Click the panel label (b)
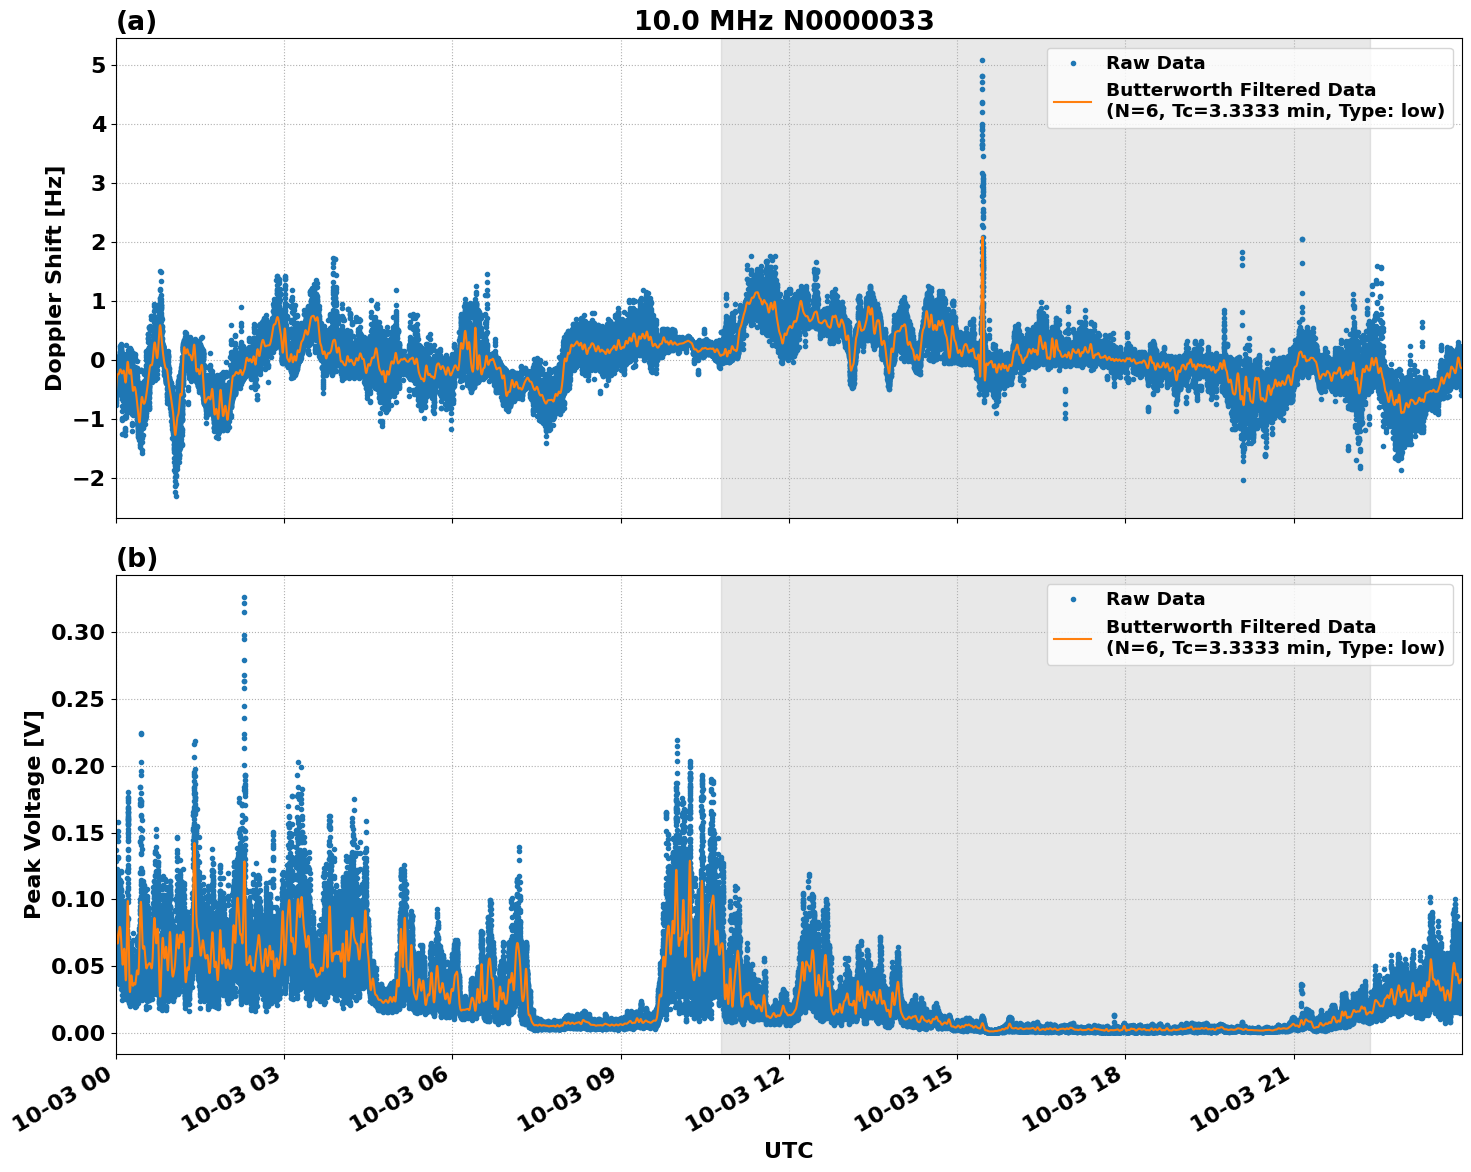The image size is (1471, 1172). pos(138,557)
